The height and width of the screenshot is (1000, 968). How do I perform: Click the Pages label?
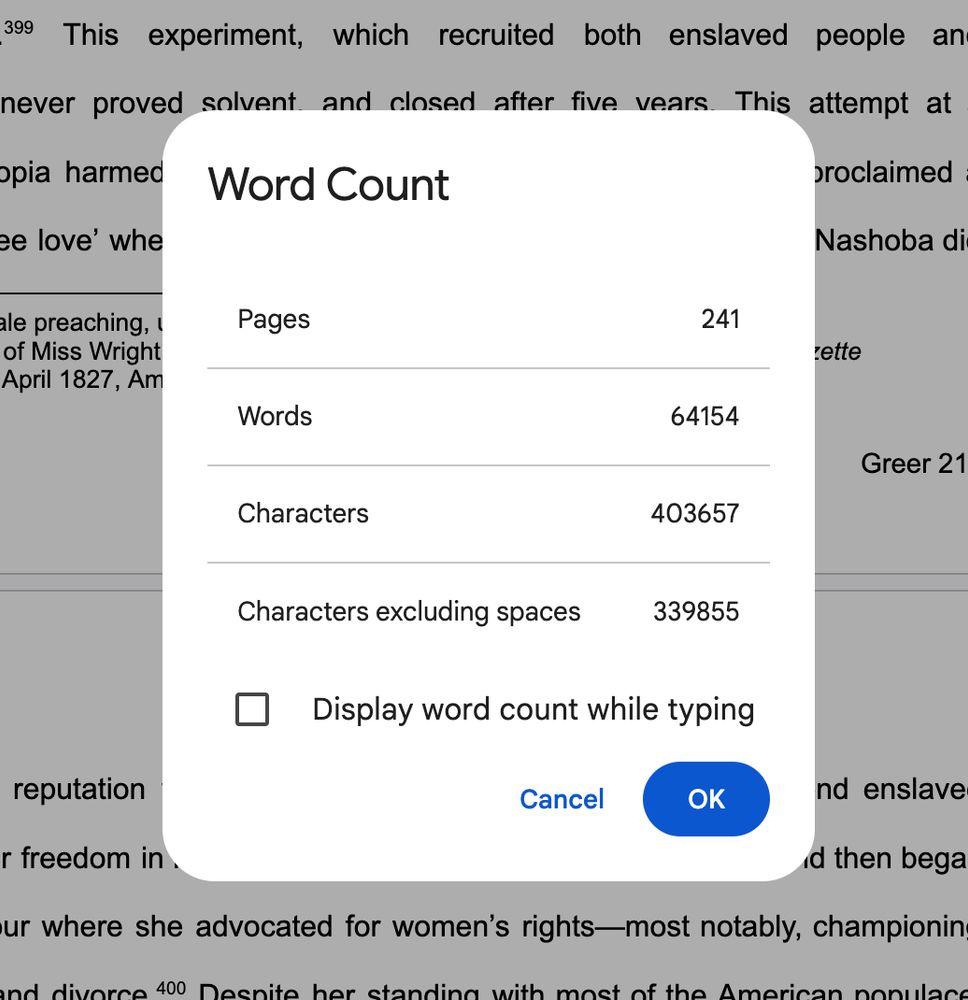coord(274,320)
